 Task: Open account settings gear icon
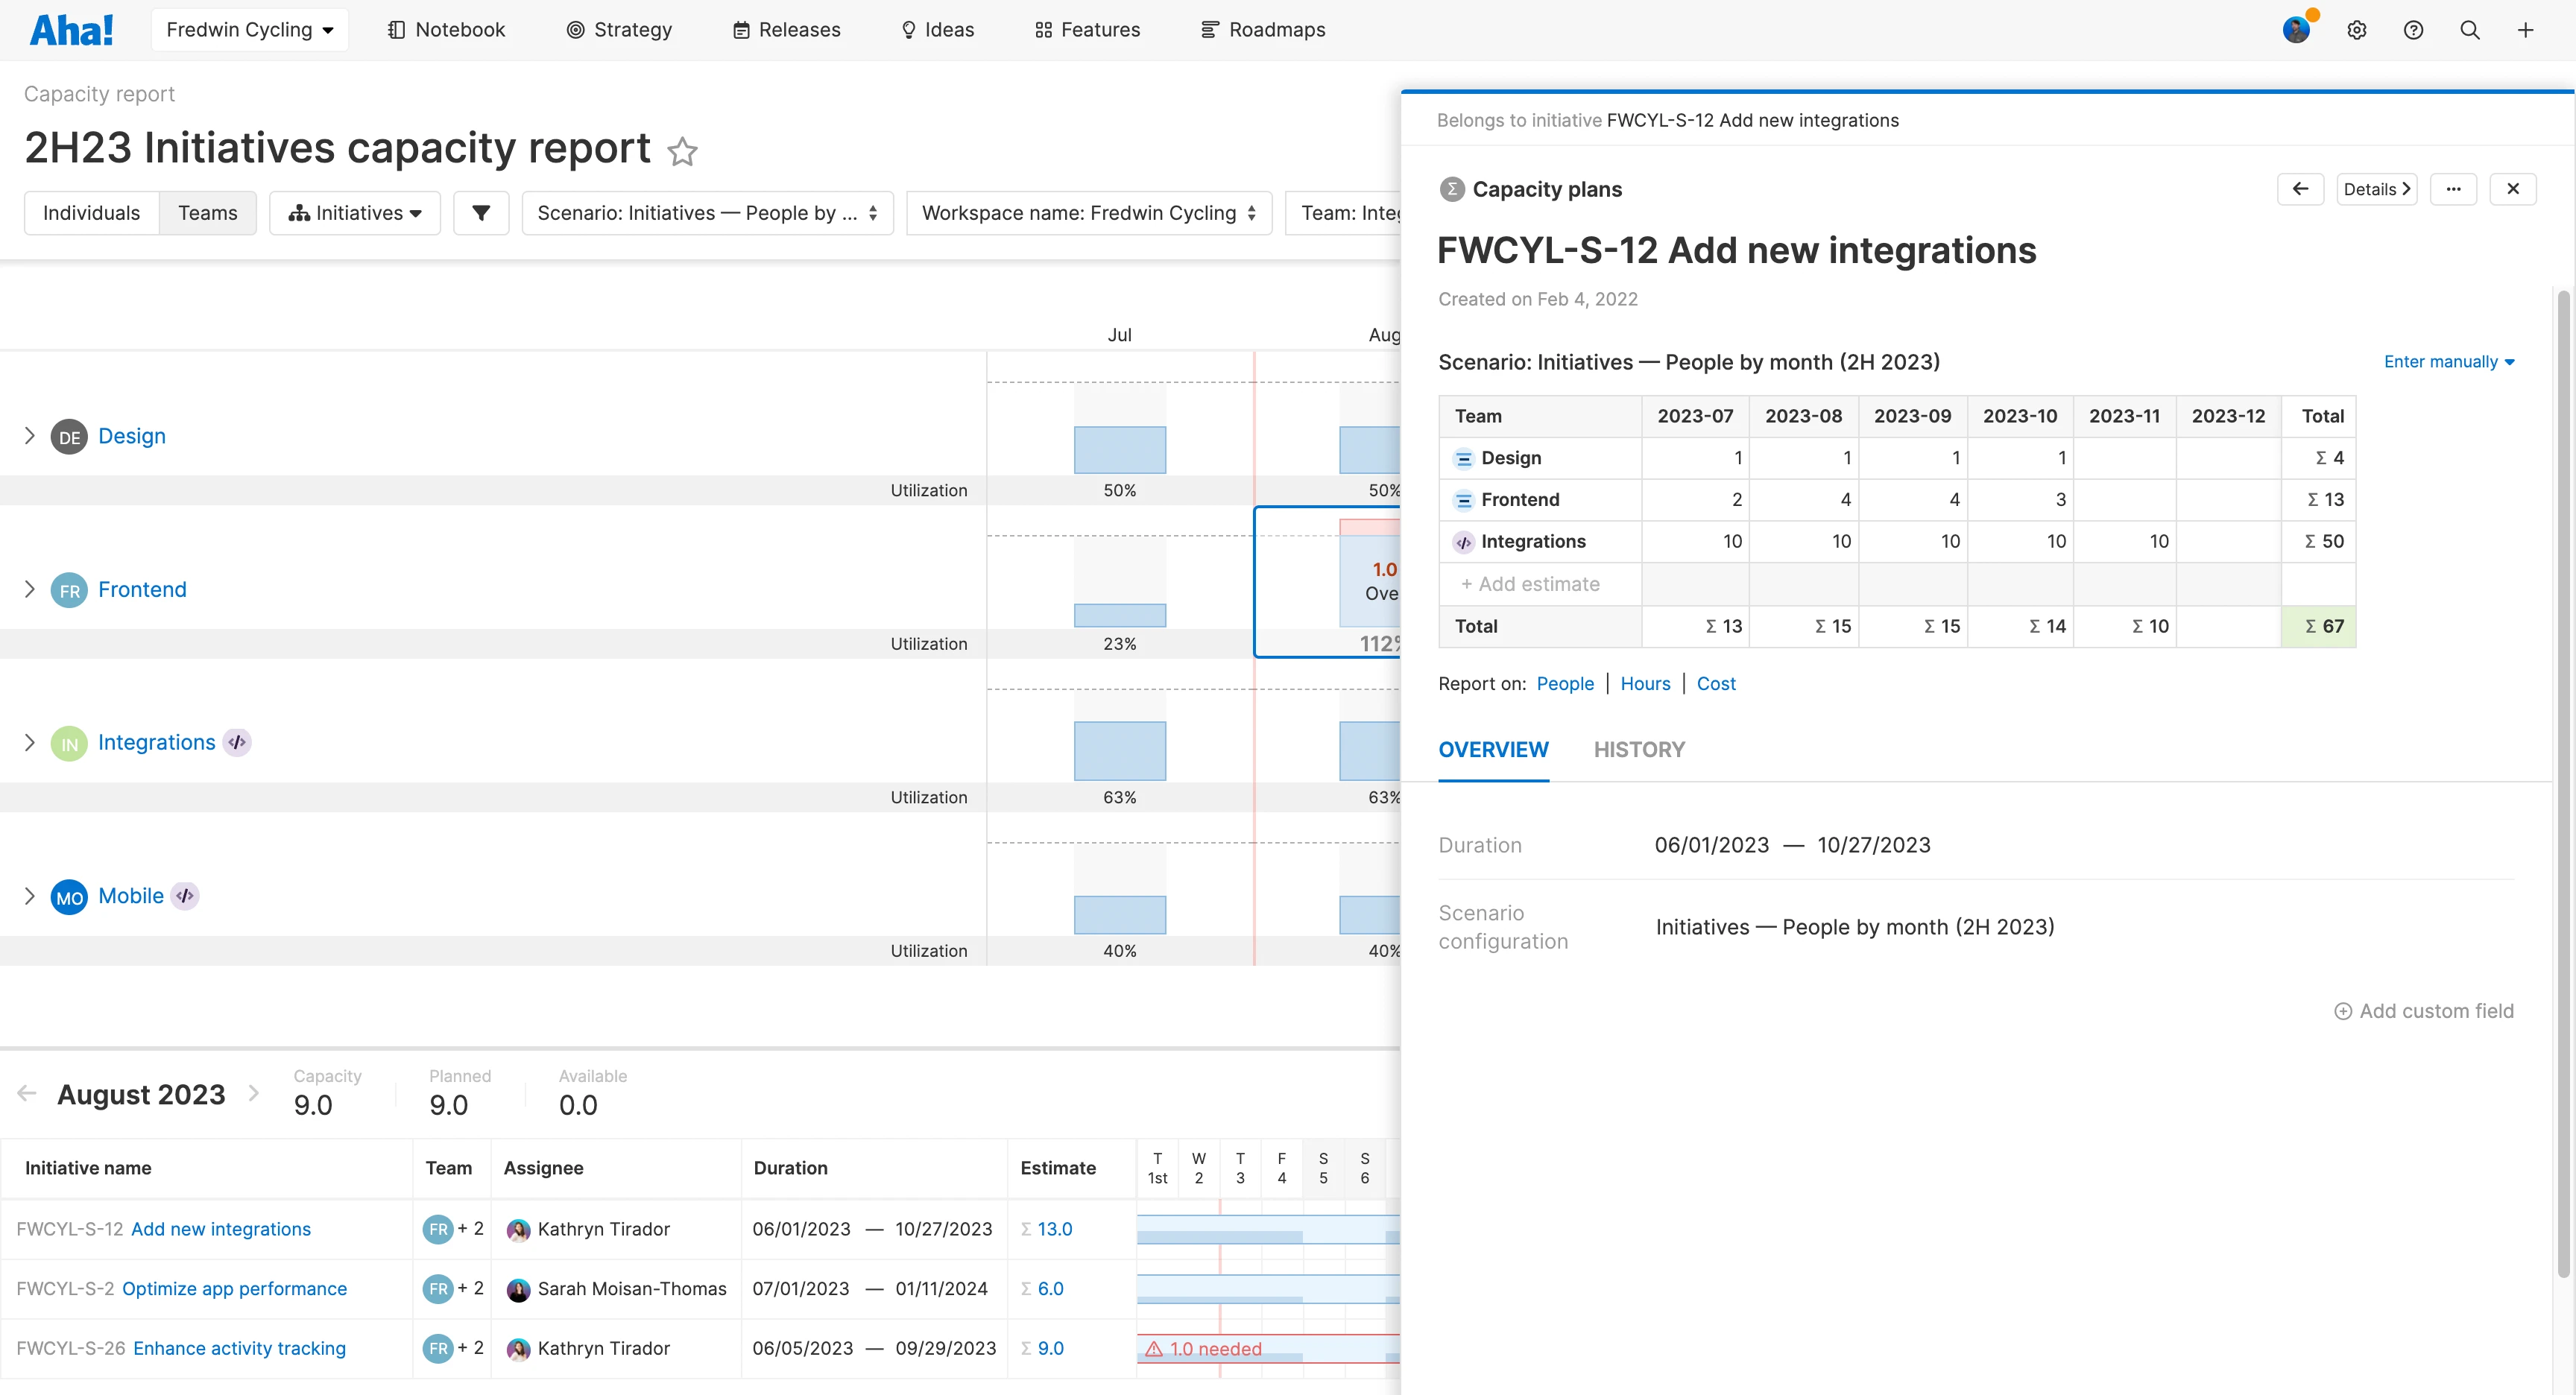point(2356,30)
